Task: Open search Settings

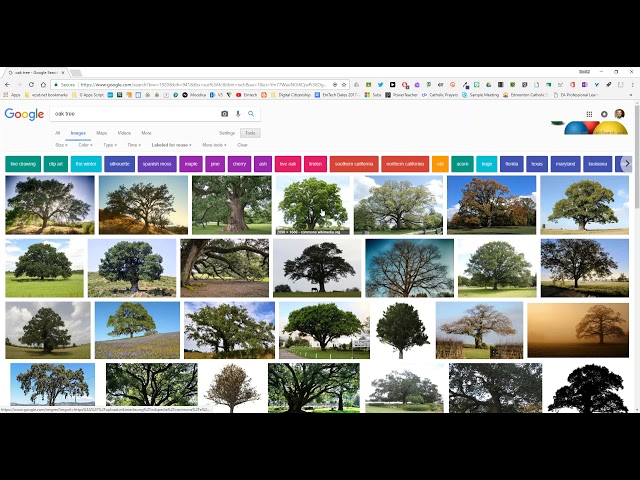Action: (227, 133)
